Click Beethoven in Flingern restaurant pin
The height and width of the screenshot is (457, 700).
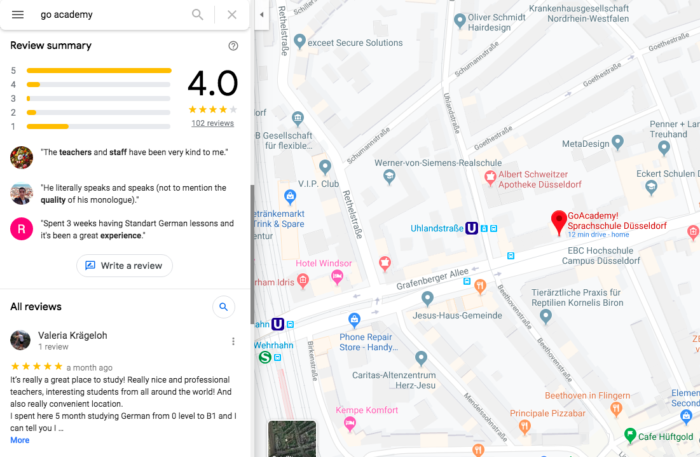[616, 409]
